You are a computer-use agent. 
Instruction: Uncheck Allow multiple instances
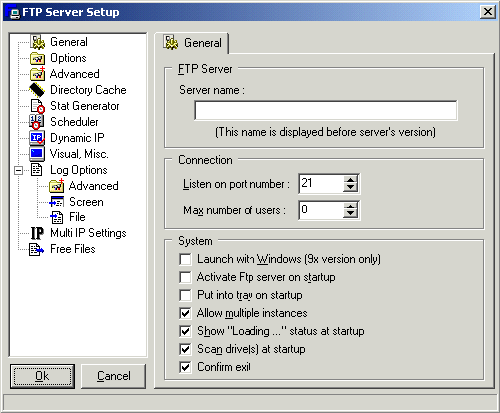tap(185, 313)
